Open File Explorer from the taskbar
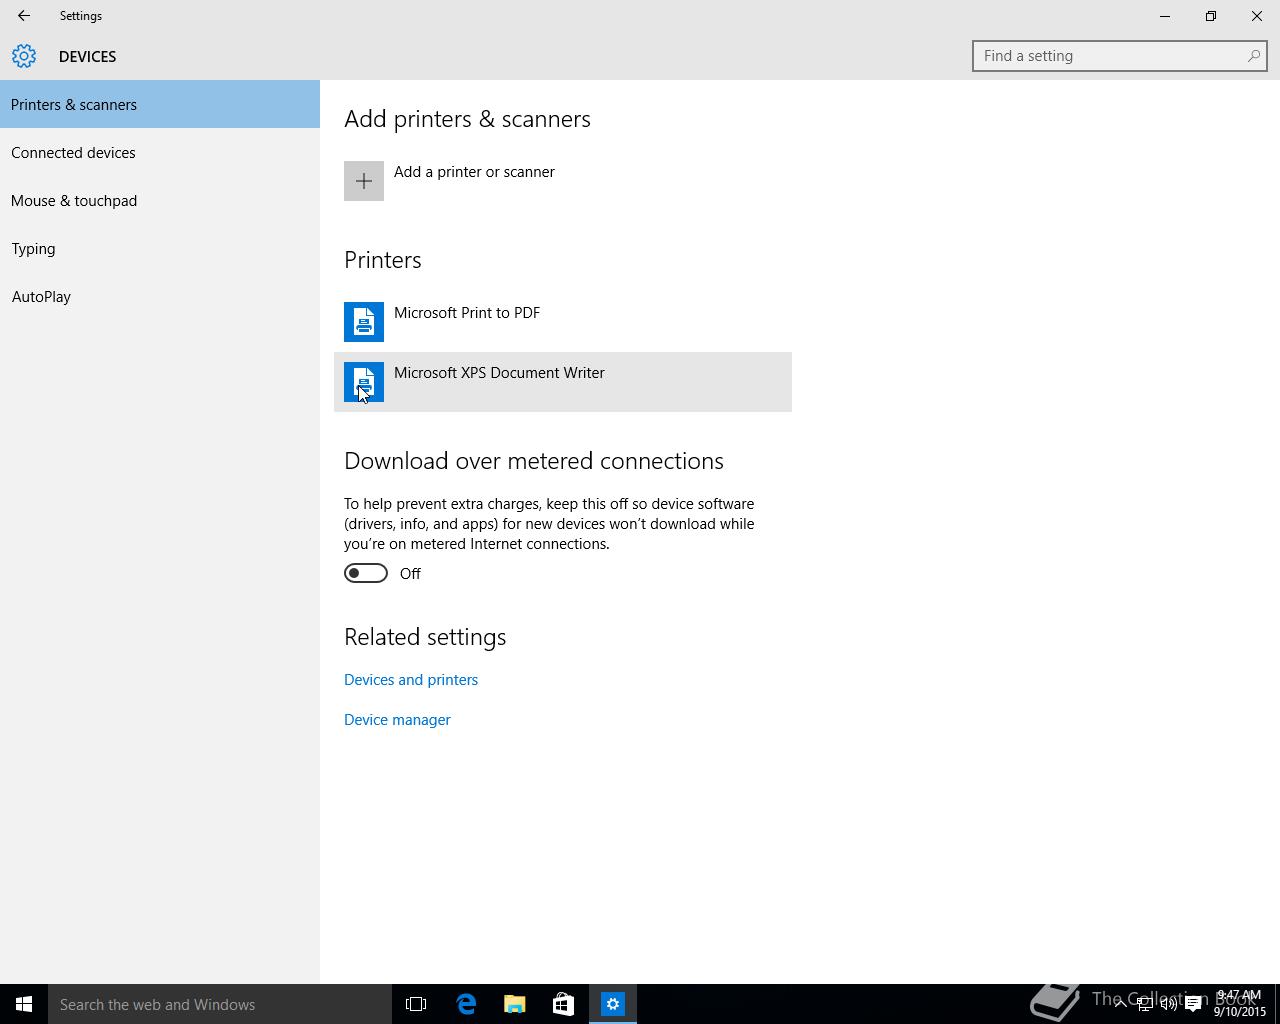Screen dimensions: 1280x1024 click(x=515, y=1004)
